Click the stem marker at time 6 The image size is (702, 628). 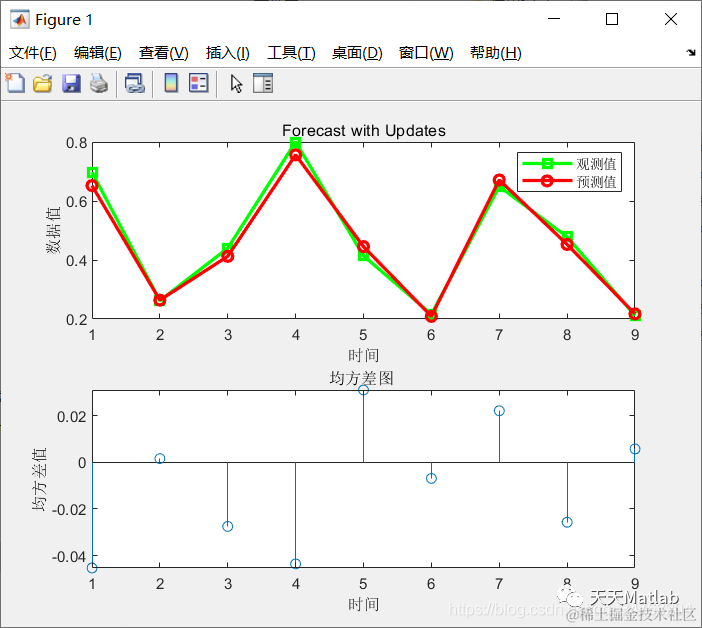[431, 478]
